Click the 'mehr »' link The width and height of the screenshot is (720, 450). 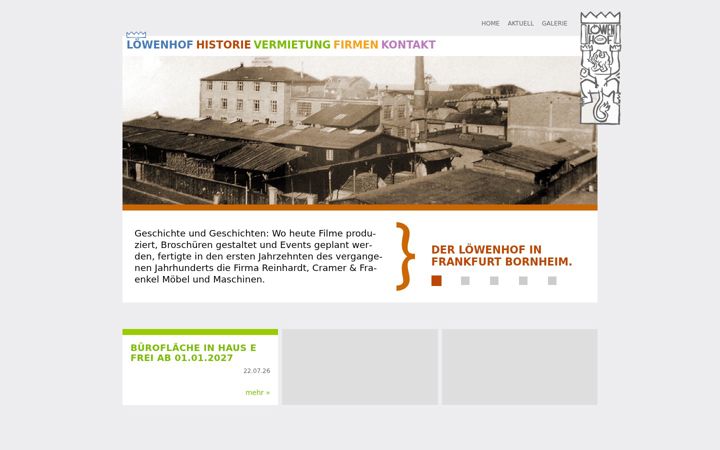pos(258,393)
